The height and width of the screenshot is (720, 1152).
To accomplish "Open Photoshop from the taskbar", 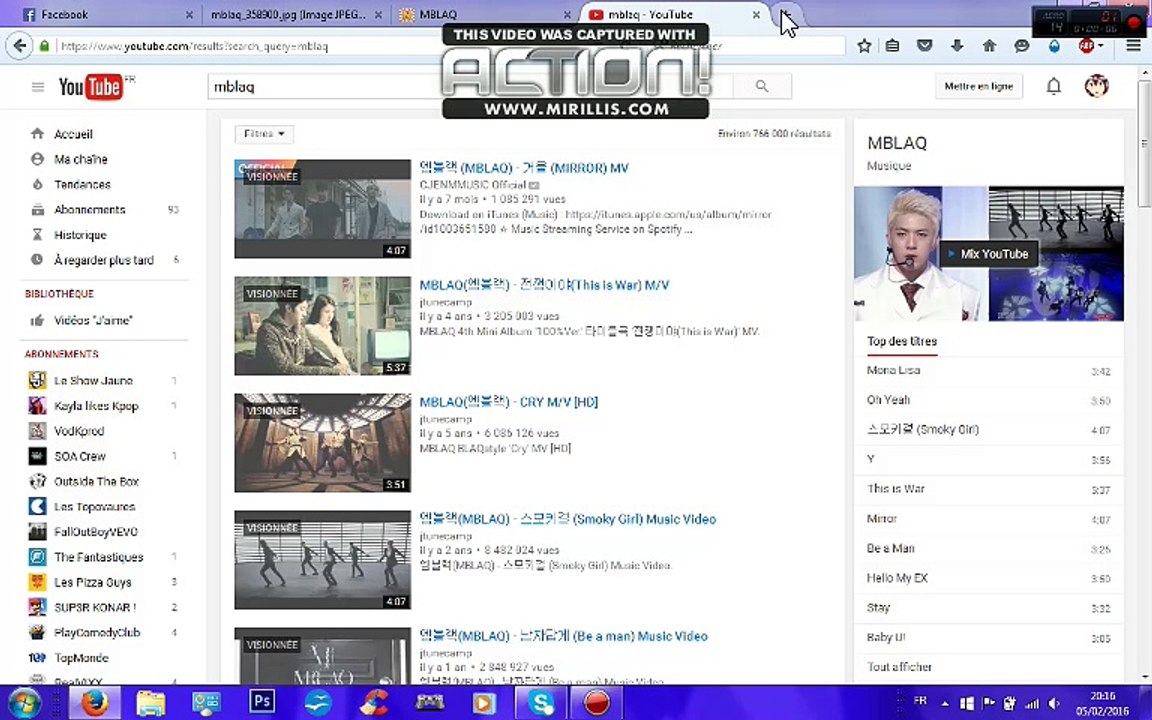I will 262,702.
